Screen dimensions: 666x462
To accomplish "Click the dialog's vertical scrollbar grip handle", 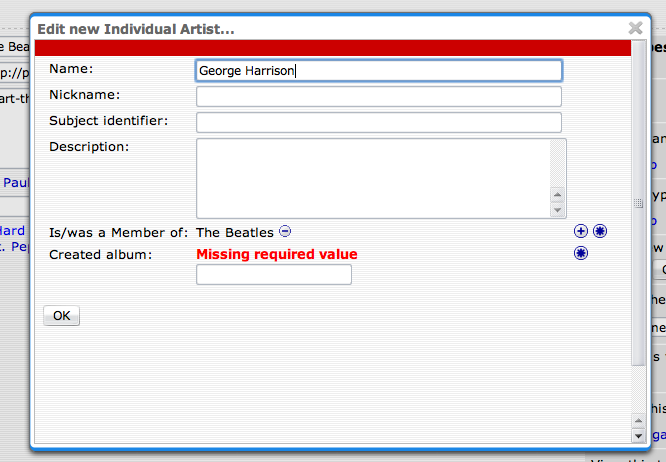I will [638, 203].
